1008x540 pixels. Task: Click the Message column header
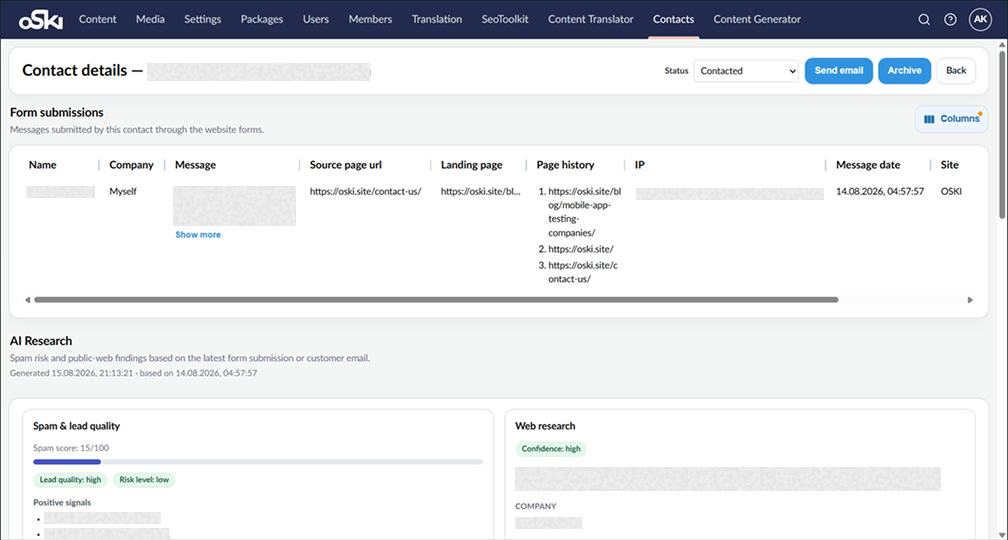(x=195, y=165)
